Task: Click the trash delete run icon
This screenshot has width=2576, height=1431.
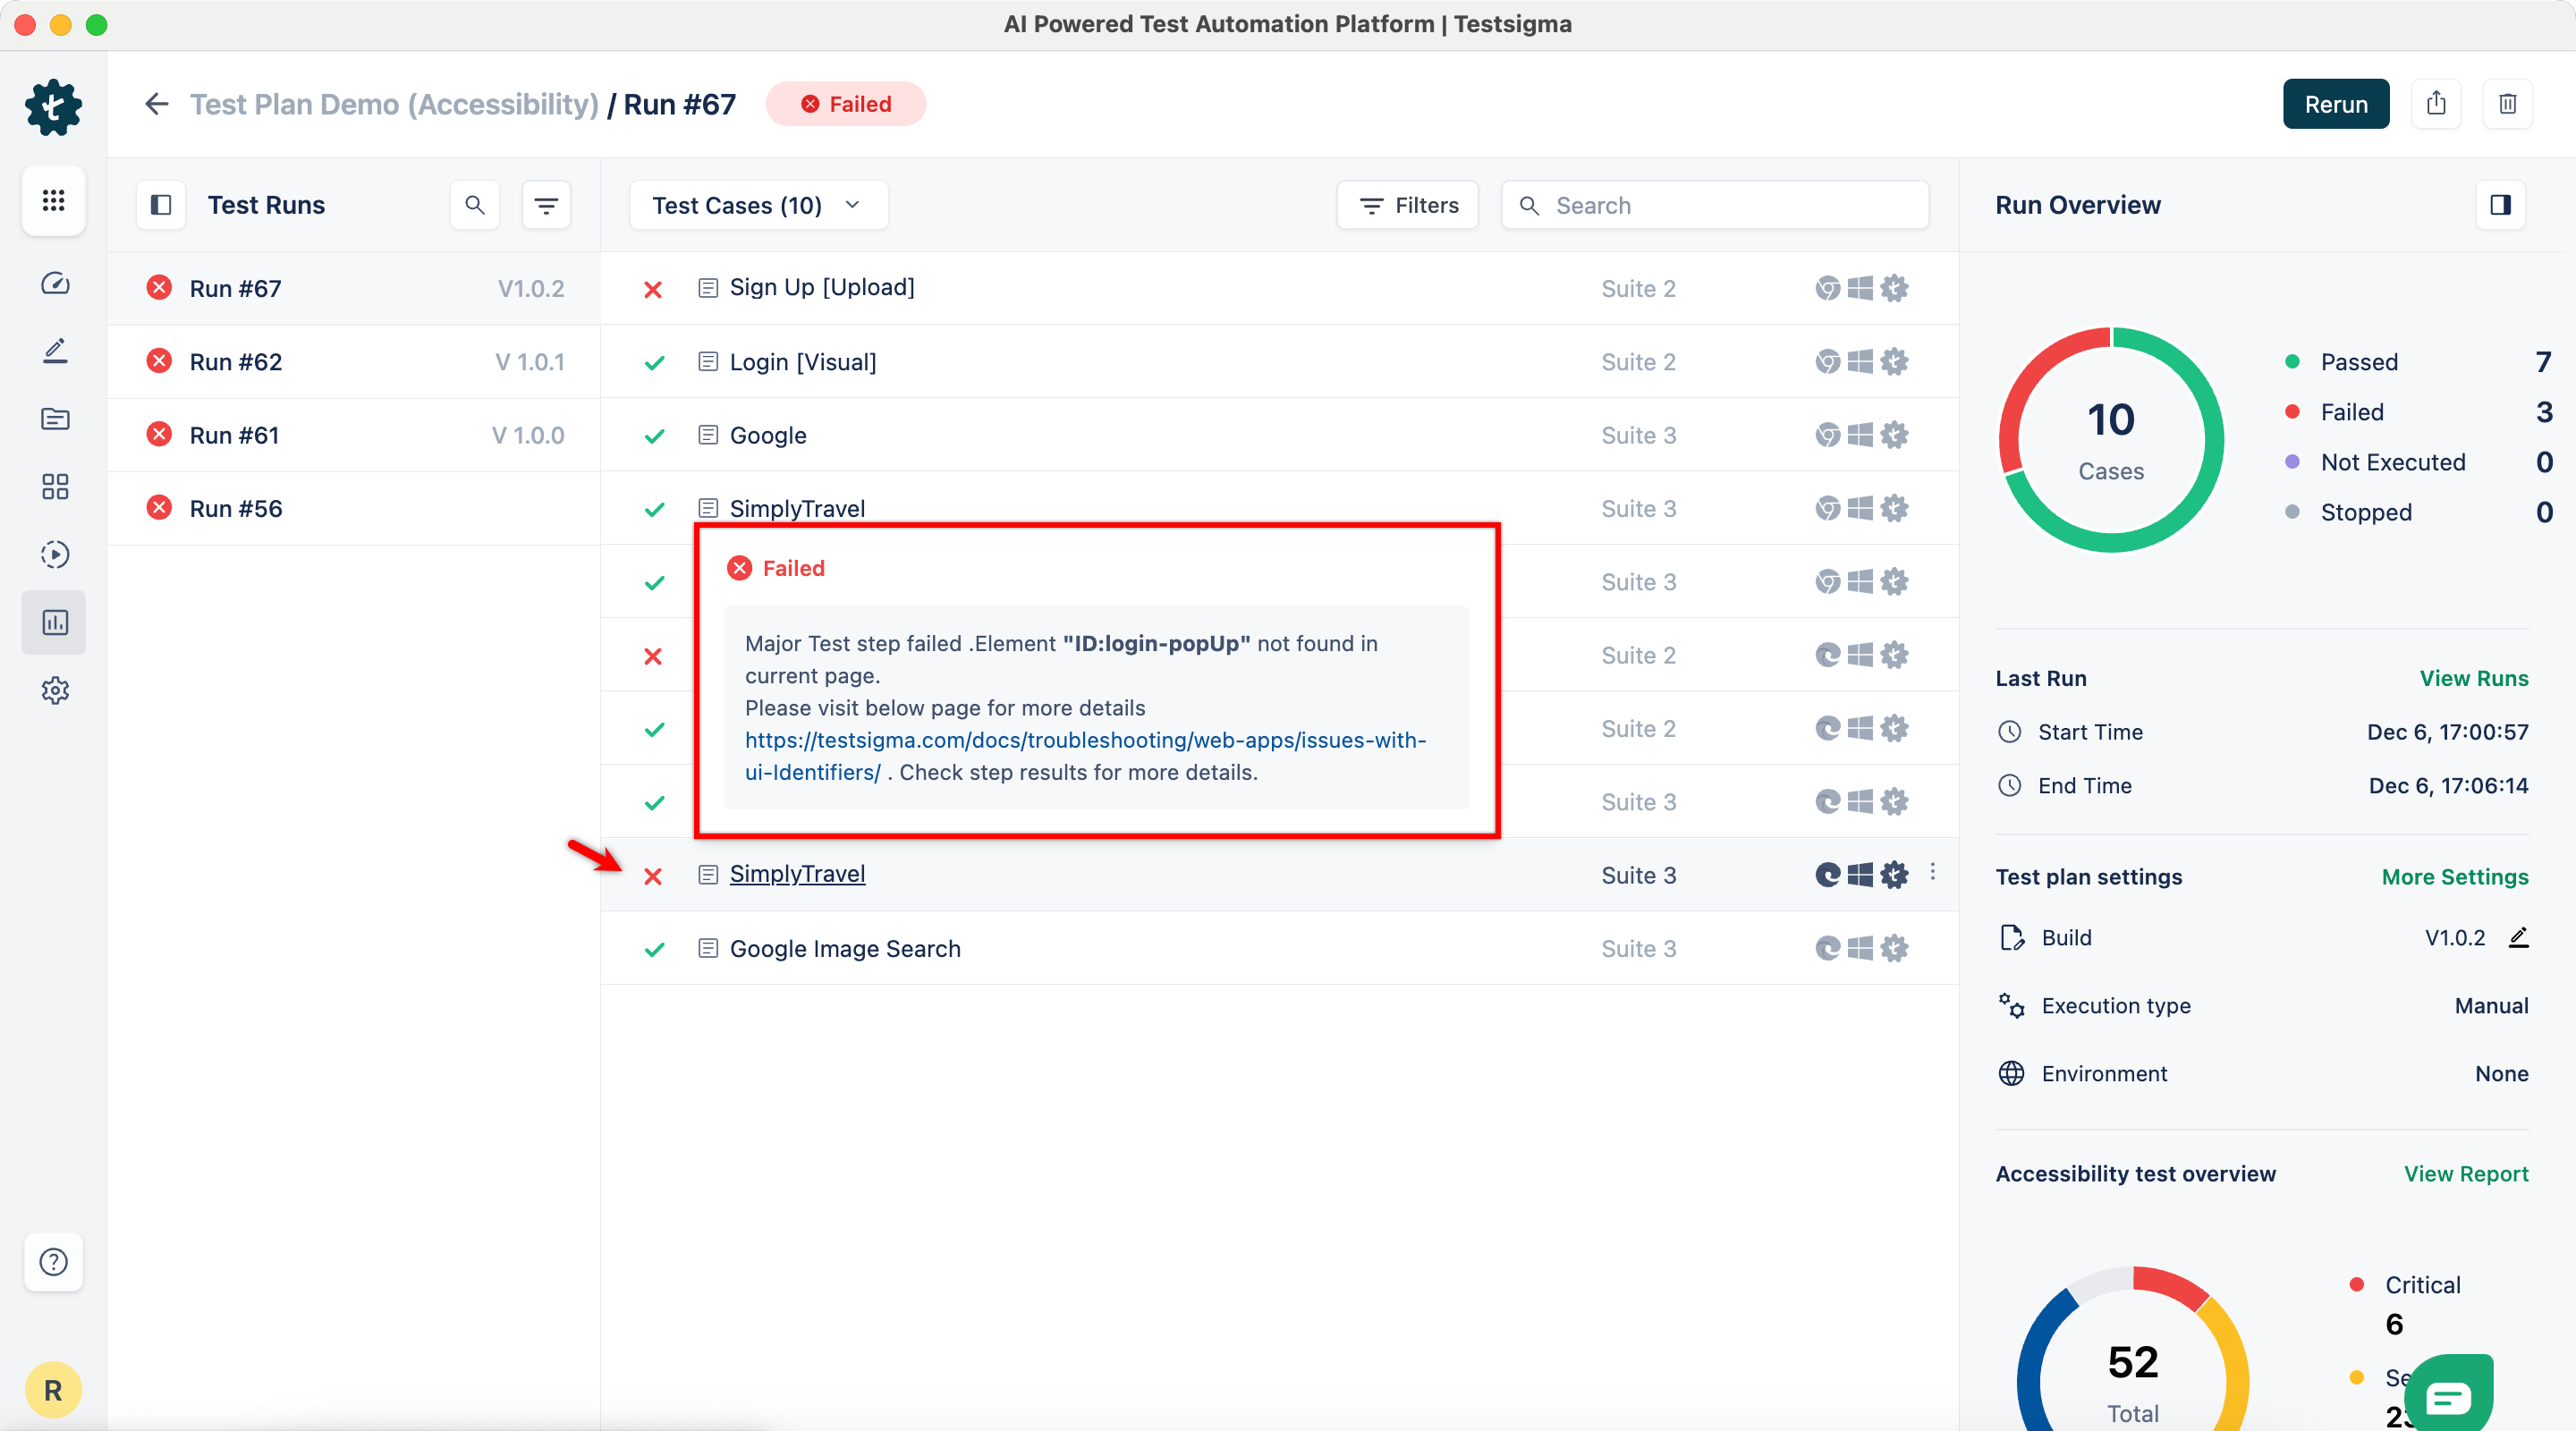Action: click(x=2507, y=104)
